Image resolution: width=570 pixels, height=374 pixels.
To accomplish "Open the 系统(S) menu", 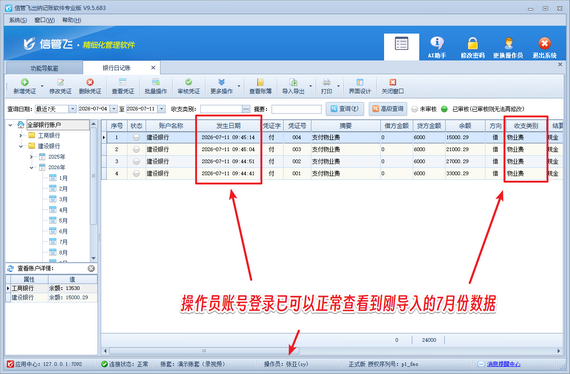I will [x=18, y=20].
